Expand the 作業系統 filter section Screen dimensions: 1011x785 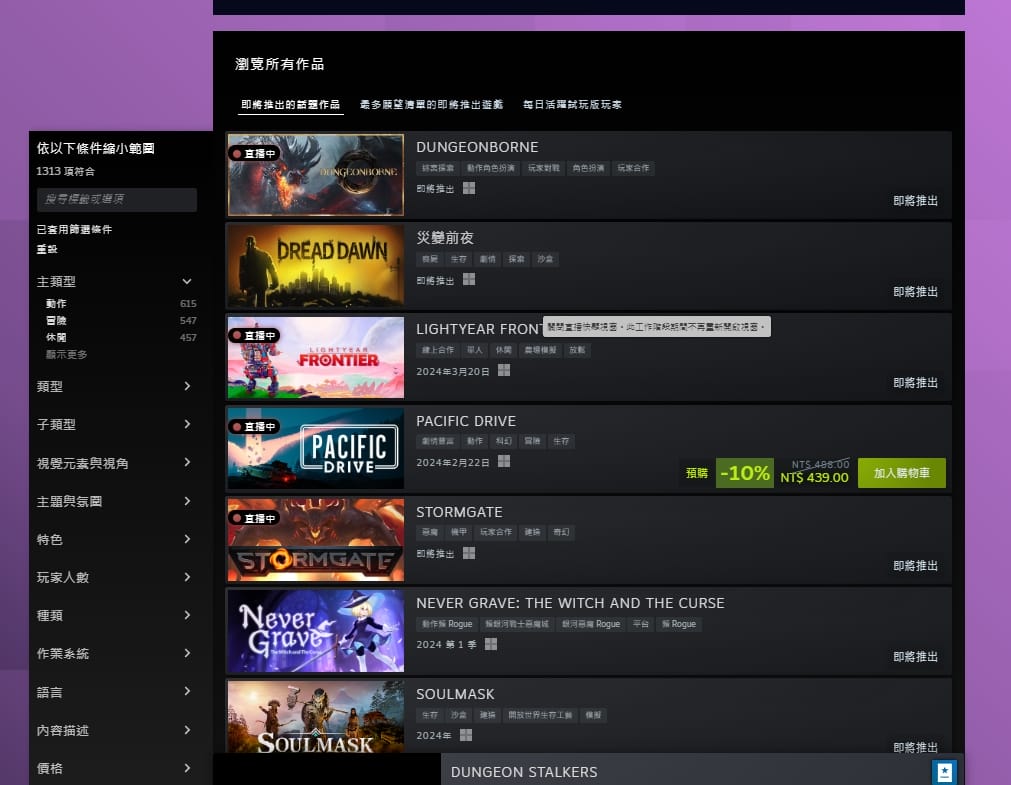[x=187, y=653]
